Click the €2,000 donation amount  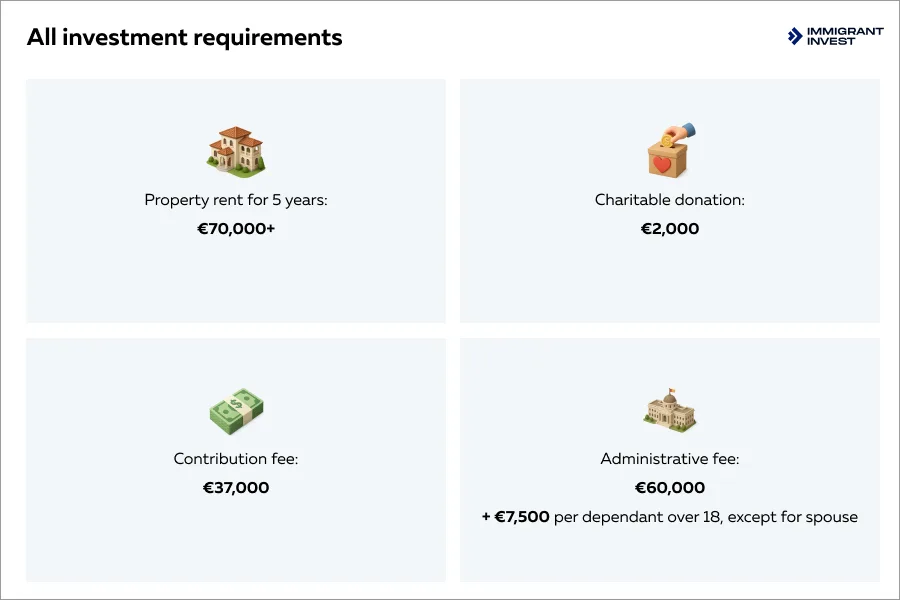point(670,229)
